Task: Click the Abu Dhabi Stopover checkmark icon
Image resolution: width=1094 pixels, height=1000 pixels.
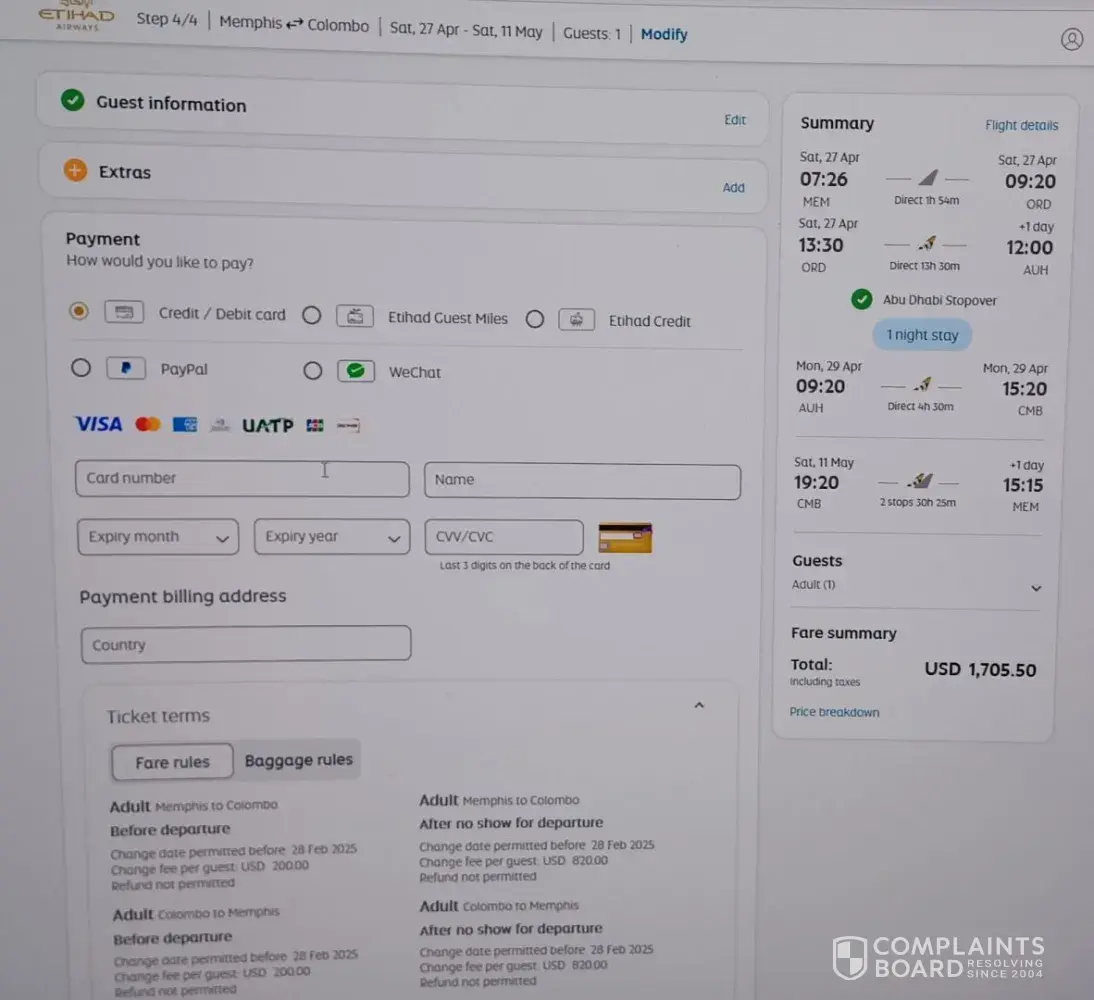Action: [x=862, y=299]
